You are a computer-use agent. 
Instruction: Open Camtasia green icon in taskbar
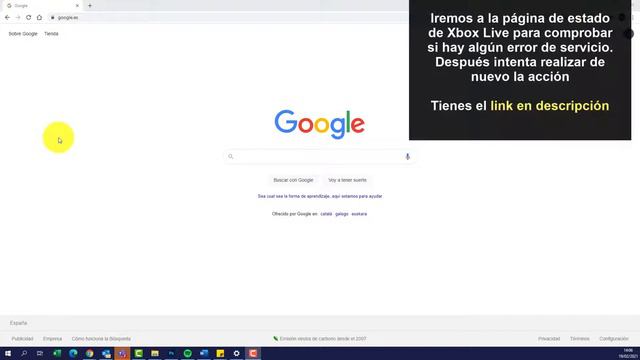tap(138, 353)
